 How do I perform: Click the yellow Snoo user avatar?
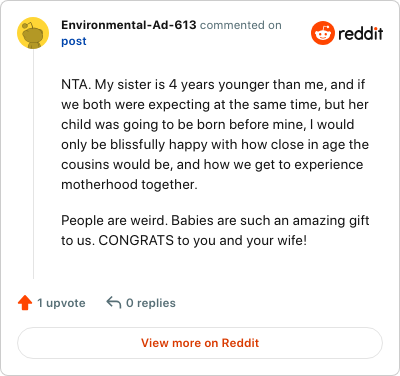(33, 33)
